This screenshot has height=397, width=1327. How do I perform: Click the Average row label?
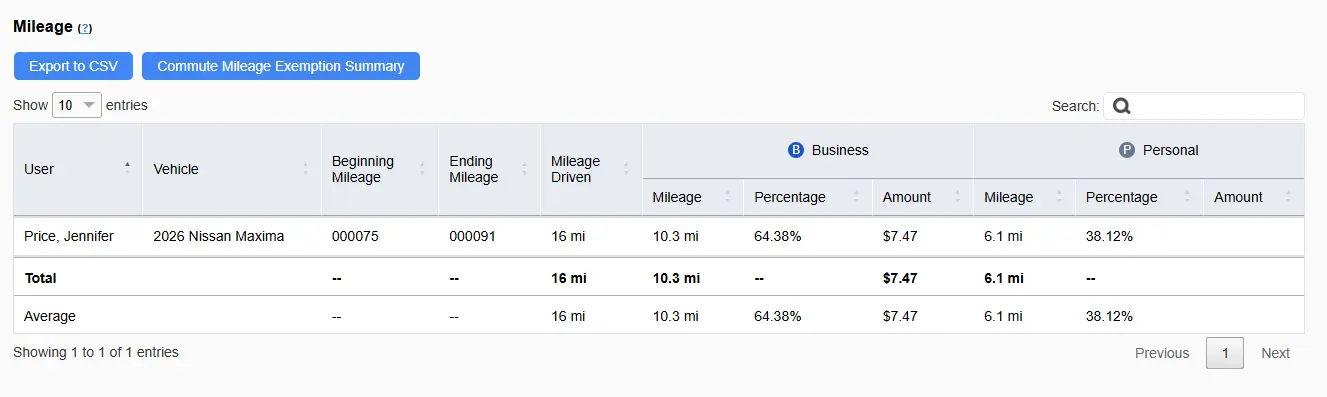click(50, 316)
